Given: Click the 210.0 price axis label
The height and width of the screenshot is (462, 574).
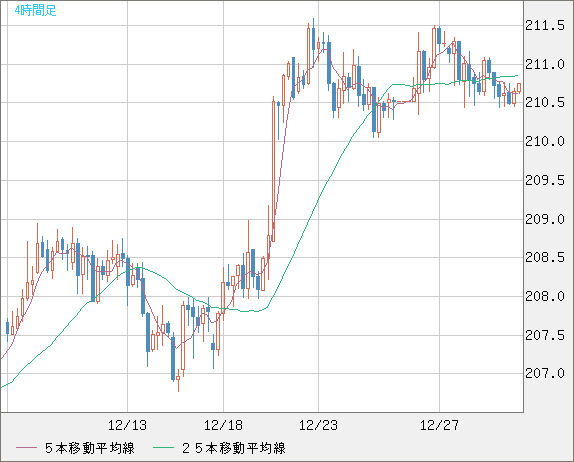Looking at the screenshot, I should point(545,141).
